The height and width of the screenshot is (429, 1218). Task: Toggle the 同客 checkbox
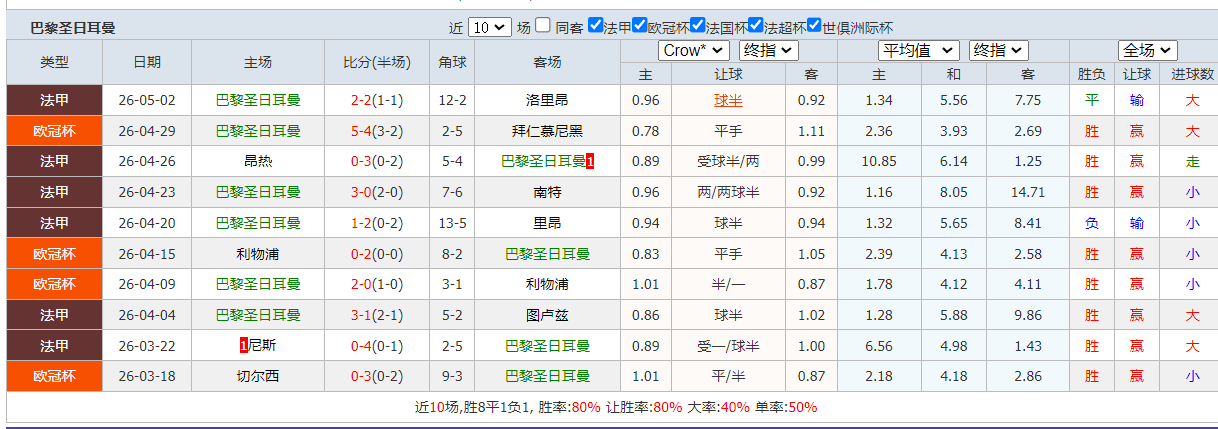pos(542,26)
